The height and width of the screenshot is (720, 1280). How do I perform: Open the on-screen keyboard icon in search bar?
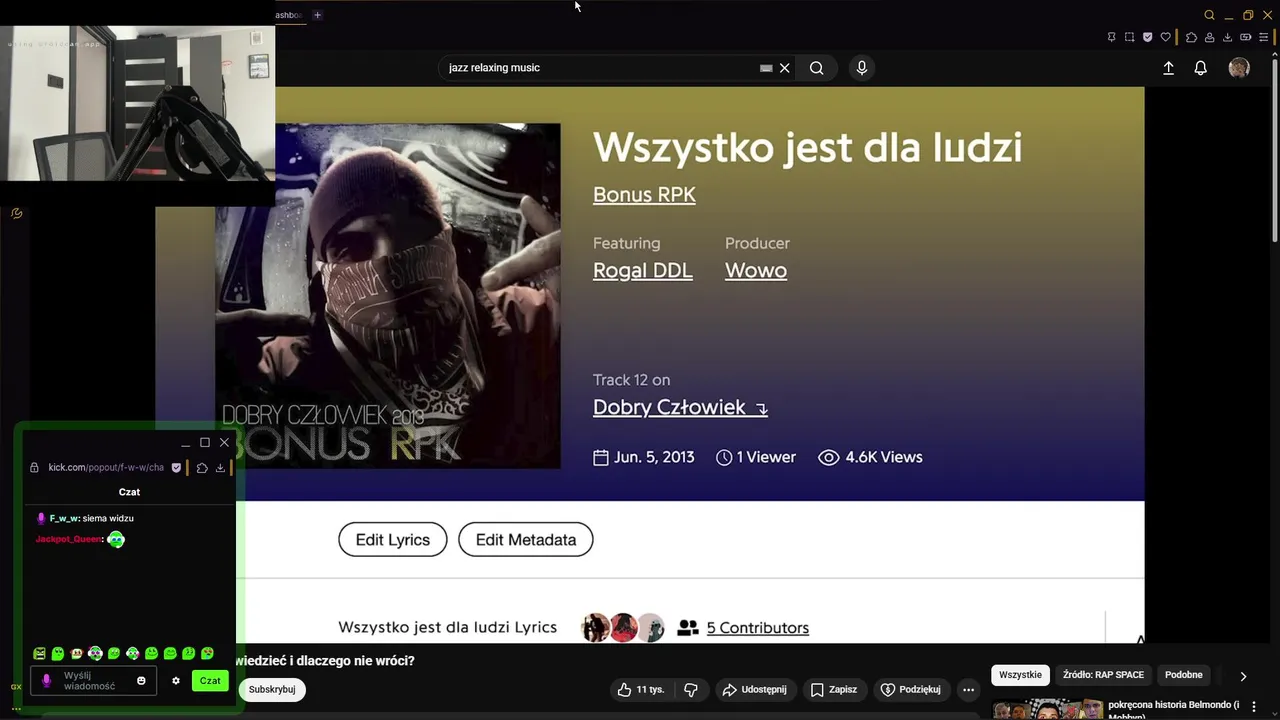[x=766, y=68]
